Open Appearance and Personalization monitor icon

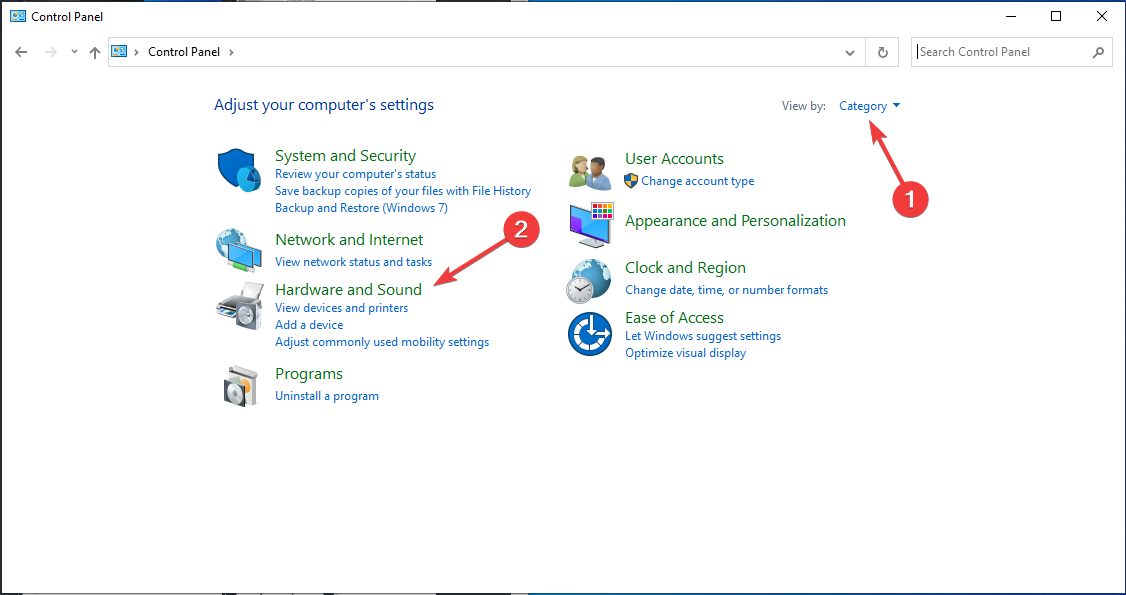click(591, 225)
